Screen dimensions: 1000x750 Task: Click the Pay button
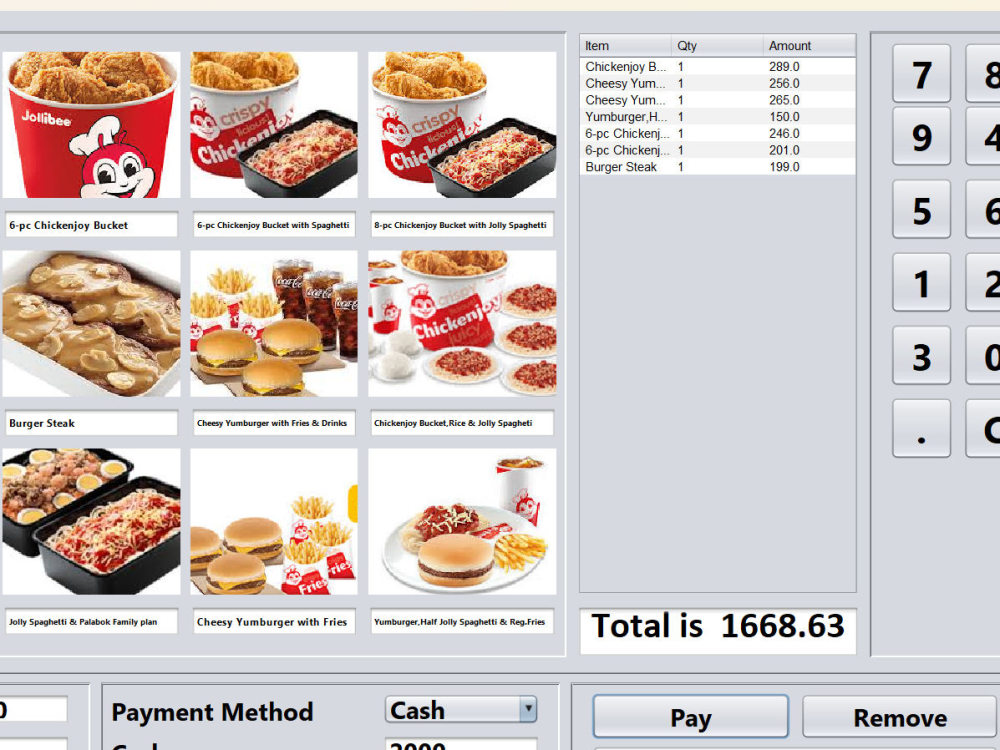690,716
